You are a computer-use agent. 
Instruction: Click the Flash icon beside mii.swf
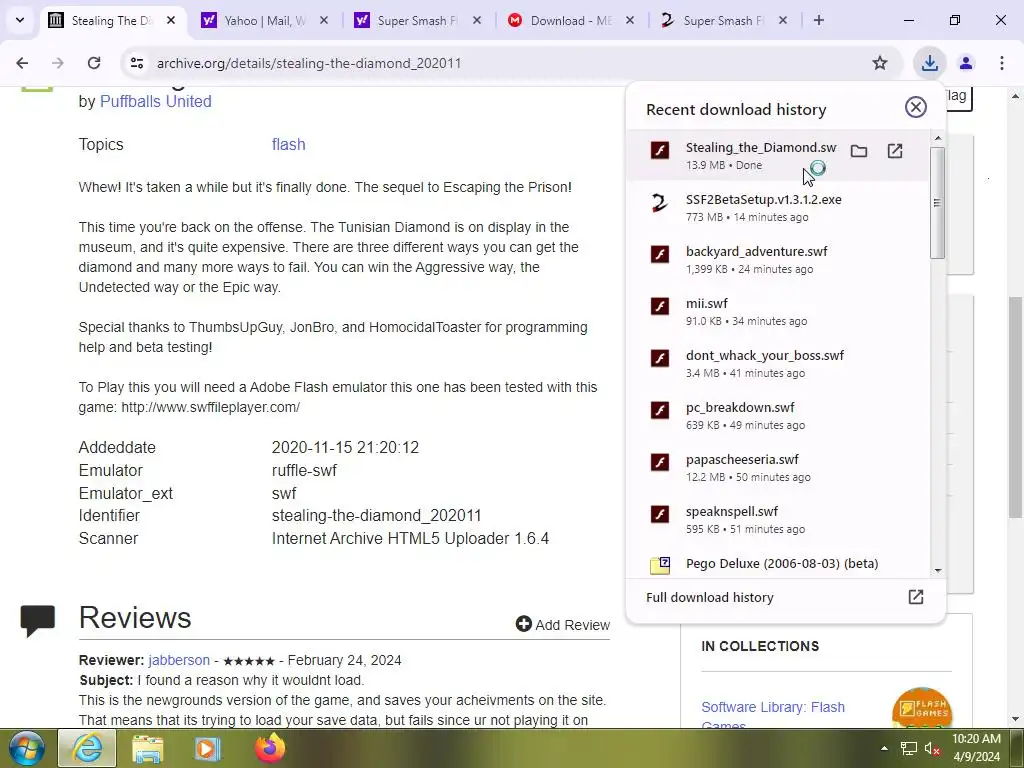660,306
